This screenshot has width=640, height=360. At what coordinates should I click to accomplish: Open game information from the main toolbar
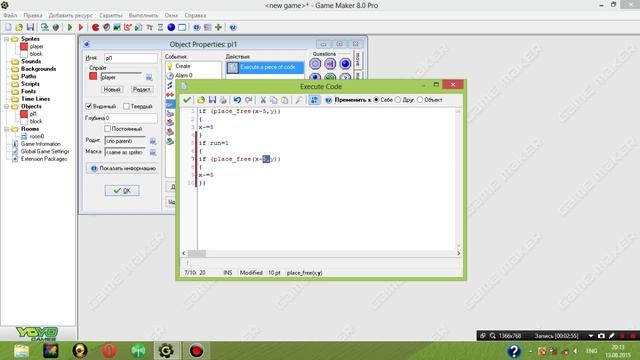[x=197, y=27]
